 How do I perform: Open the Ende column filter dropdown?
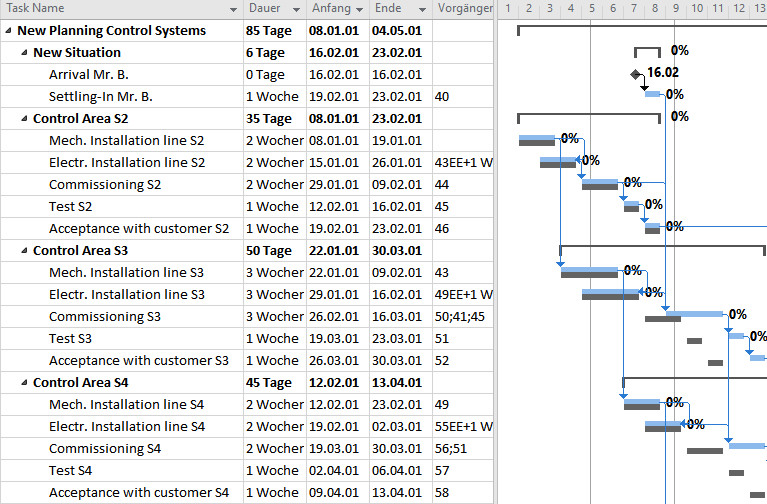(422, 9)
